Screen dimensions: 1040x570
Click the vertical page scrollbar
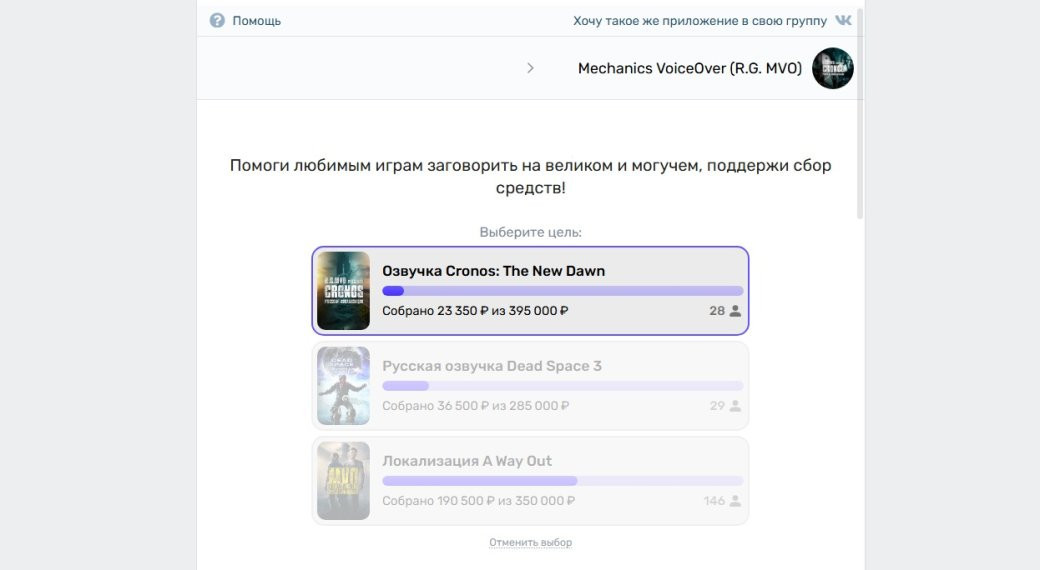pyautogui.click(x=860, y=110)
